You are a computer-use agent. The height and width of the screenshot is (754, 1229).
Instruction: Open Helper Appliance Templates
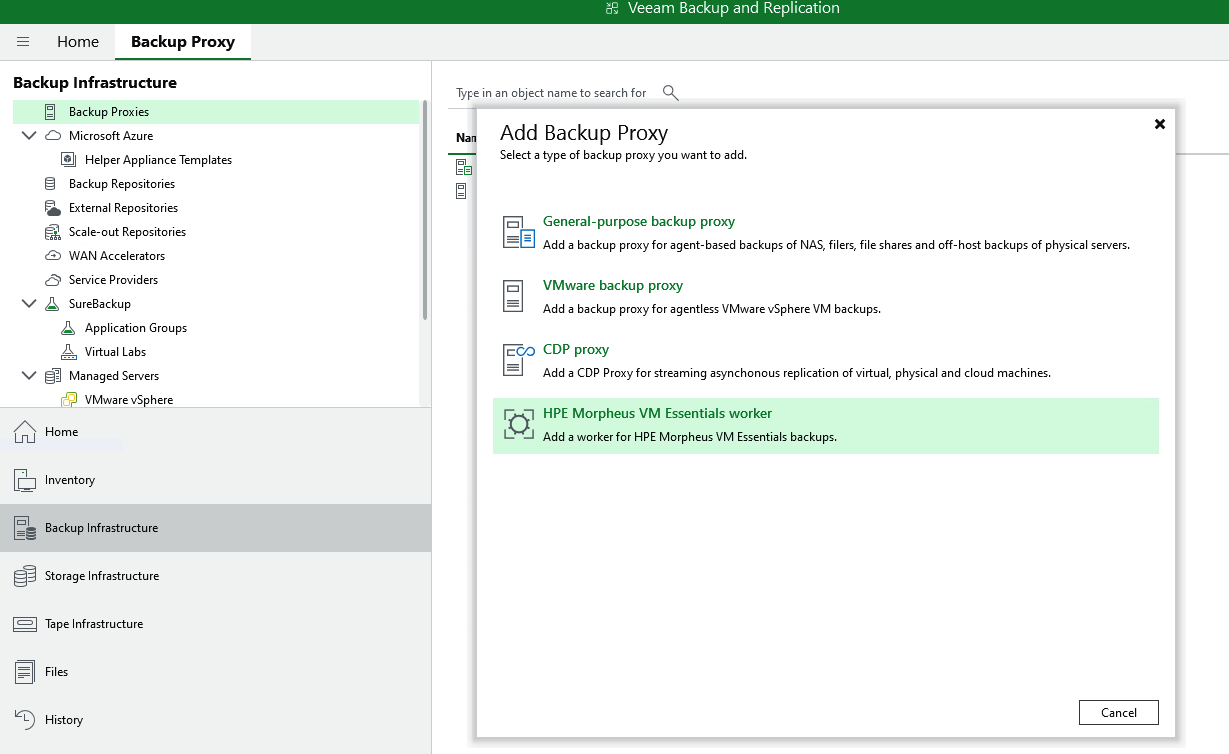(158, 160)
